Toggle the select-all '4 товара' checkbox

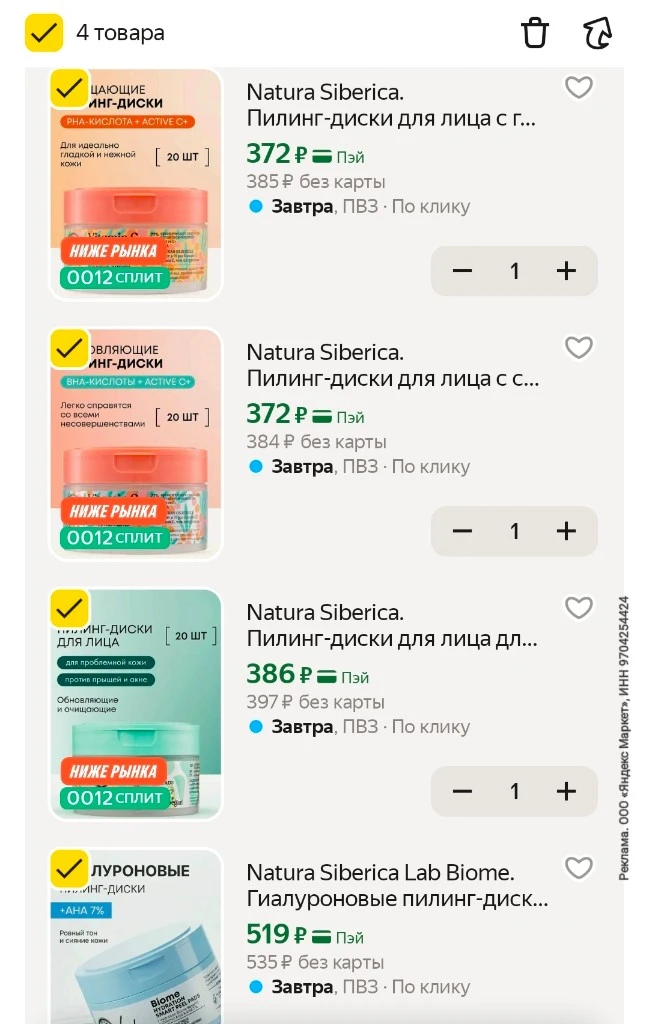pyautogui.click(x=44, y=33)
